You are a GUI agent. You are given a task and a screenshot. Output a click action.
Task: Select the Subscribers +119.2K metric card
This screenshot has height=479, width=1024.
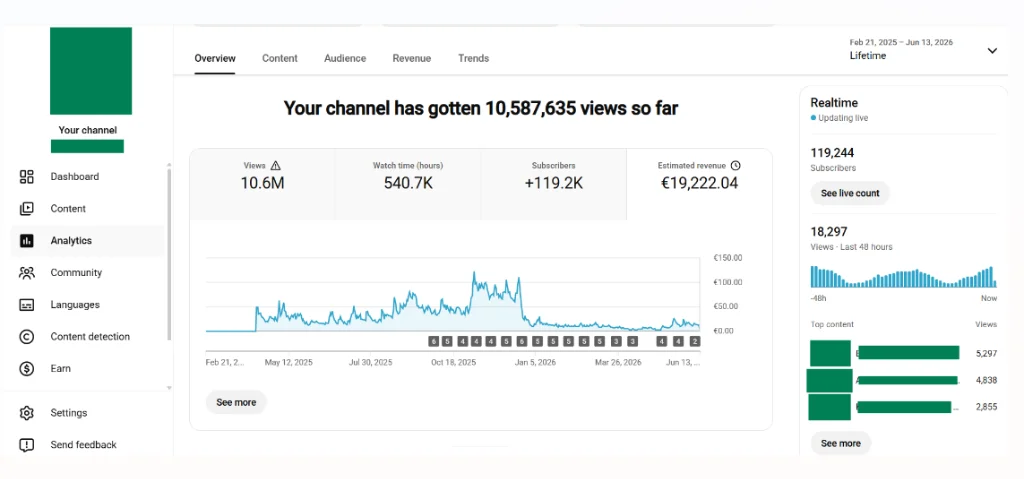pos(554,184)
